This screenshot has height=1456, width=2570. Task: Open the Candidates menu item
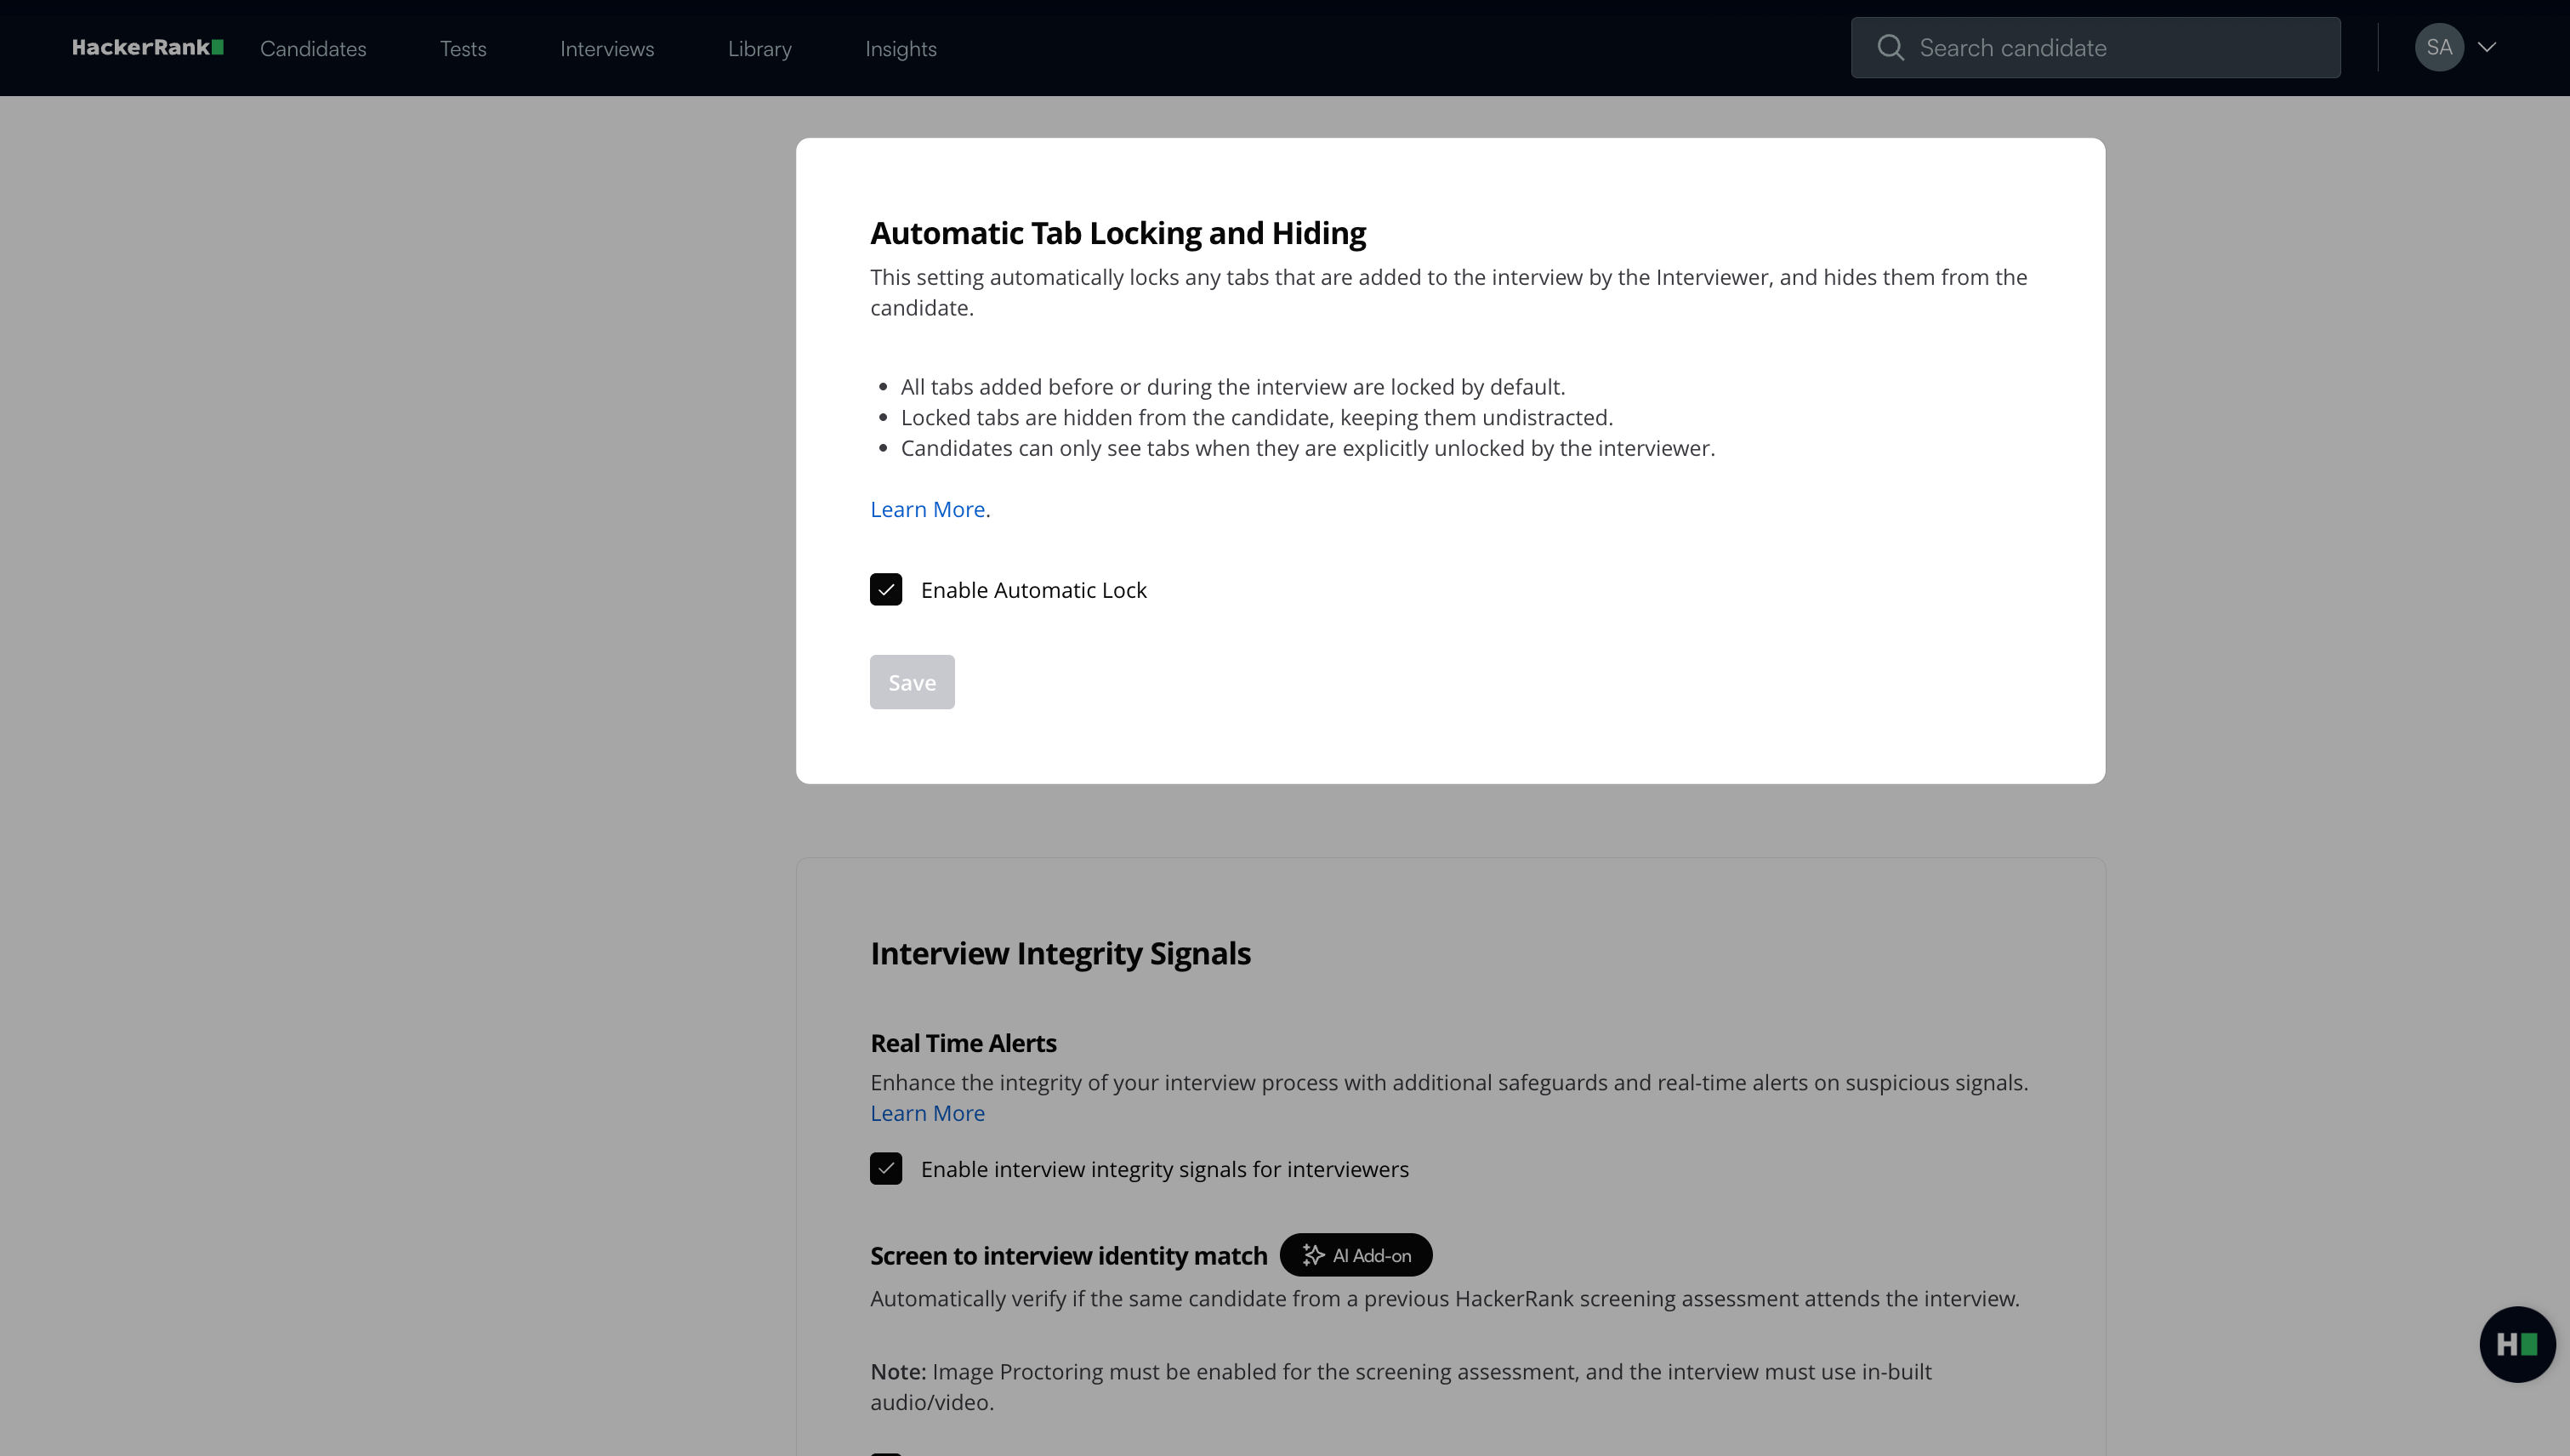coord(313,49)
